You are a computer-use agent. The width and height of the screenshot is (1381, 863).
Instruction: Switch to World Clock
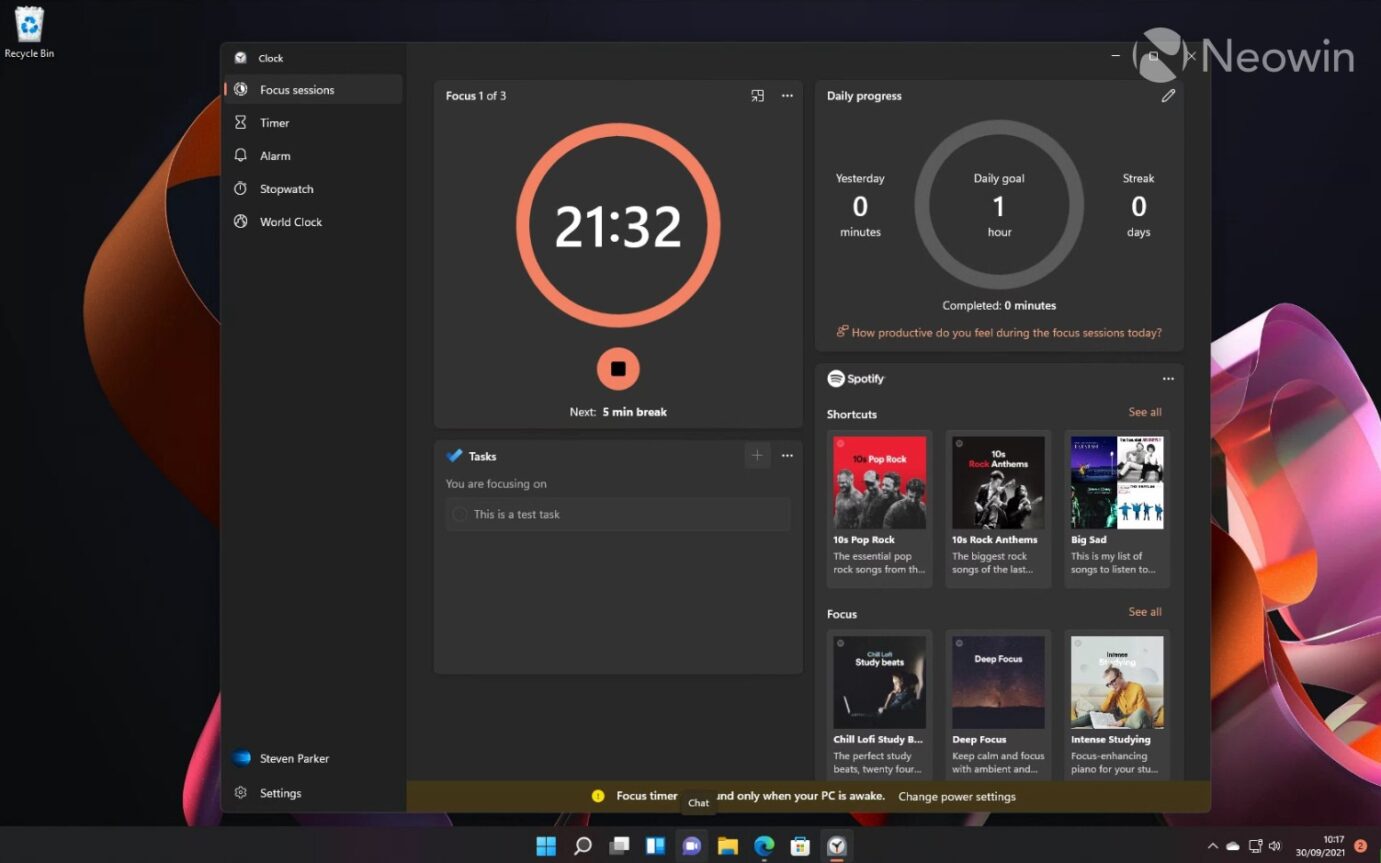(290, 221)
